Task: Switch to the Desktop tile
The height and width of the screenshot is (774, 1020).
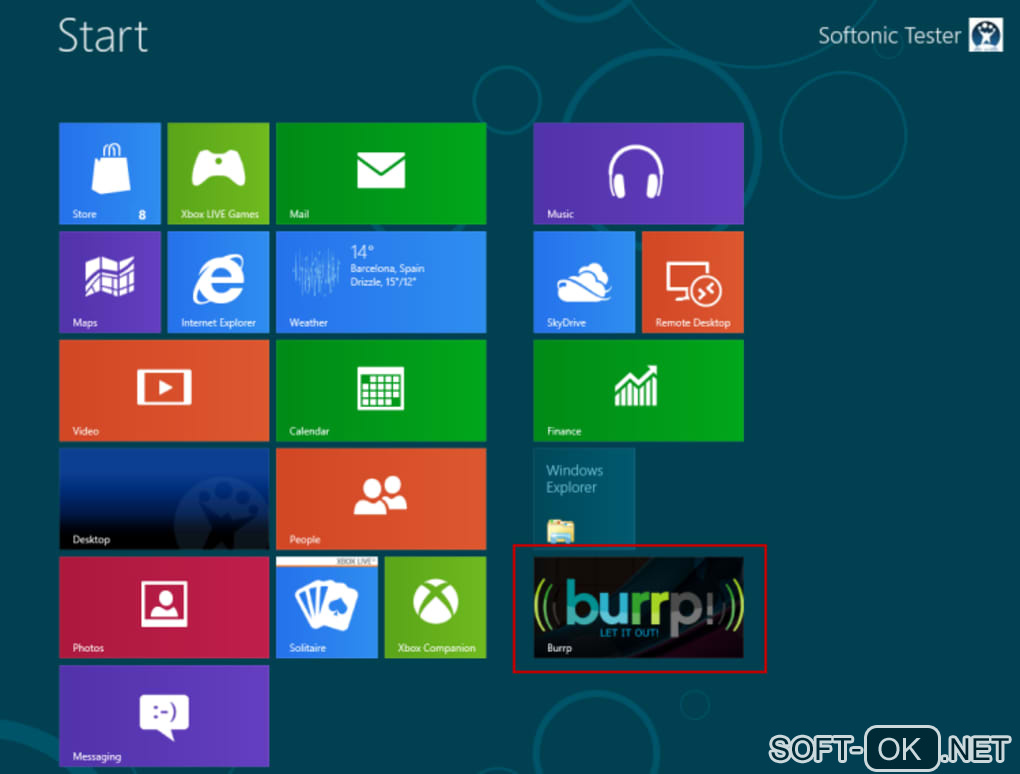Action: 164,499
